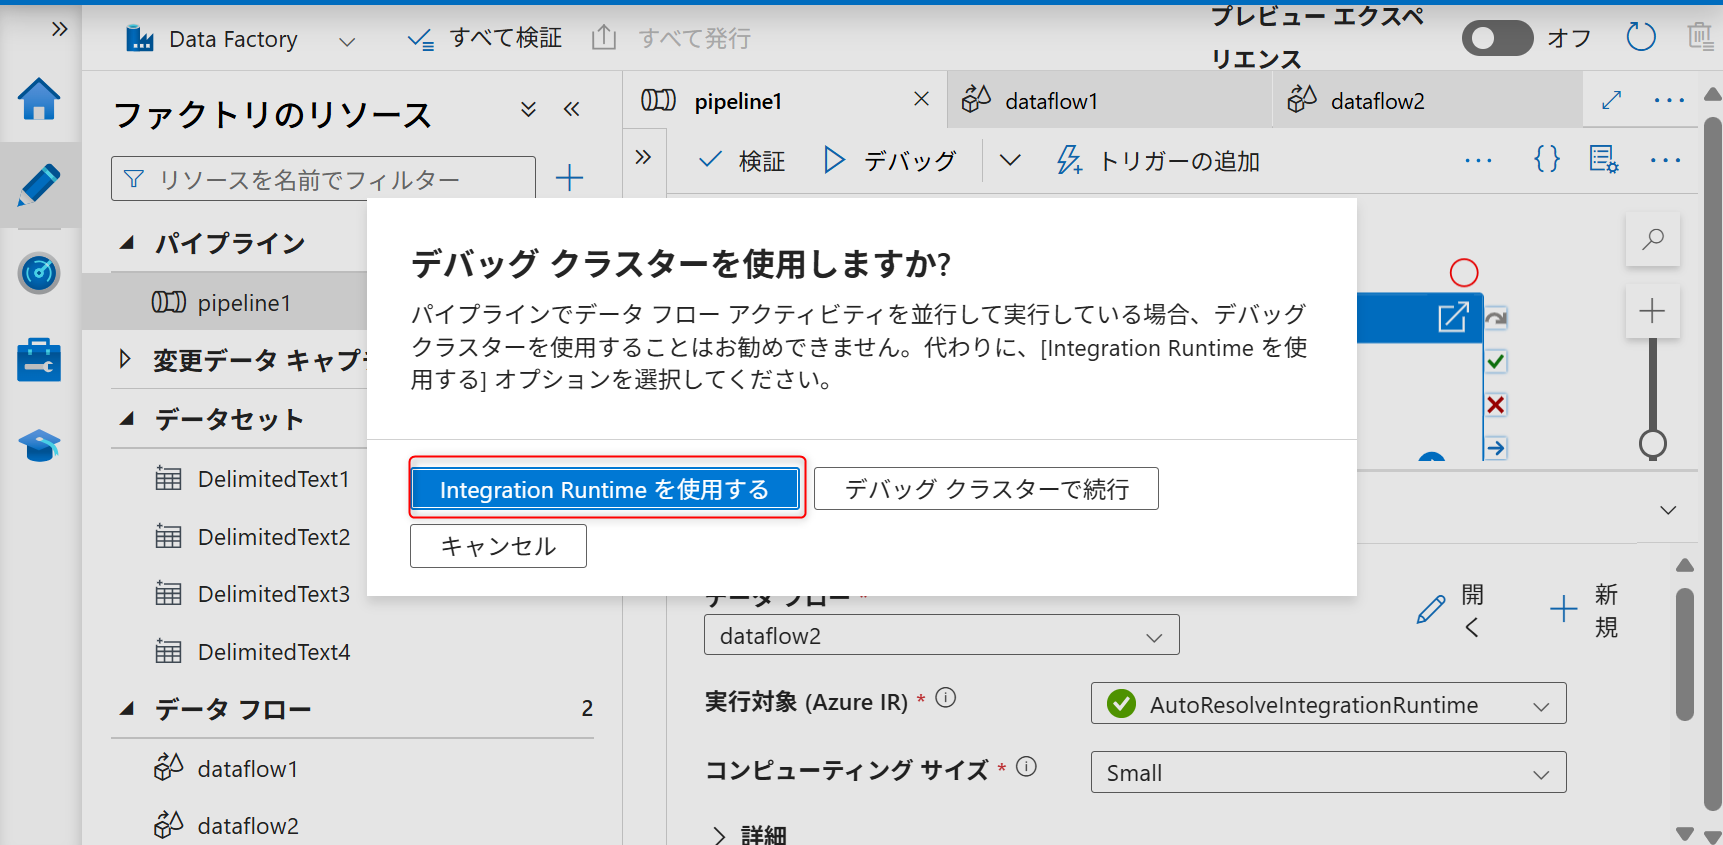Click デバッグ クラスターで続行 button
Screen dimensions: 1723x845
(986, 488)
